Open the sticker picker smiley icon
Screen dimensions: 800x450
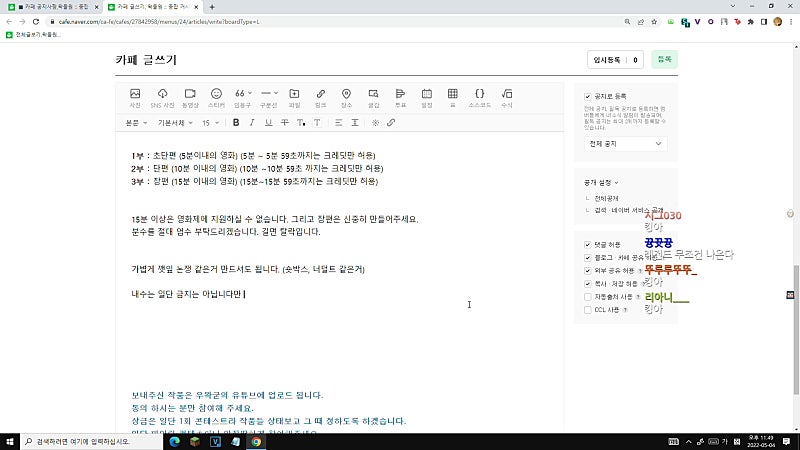[216, 97]
